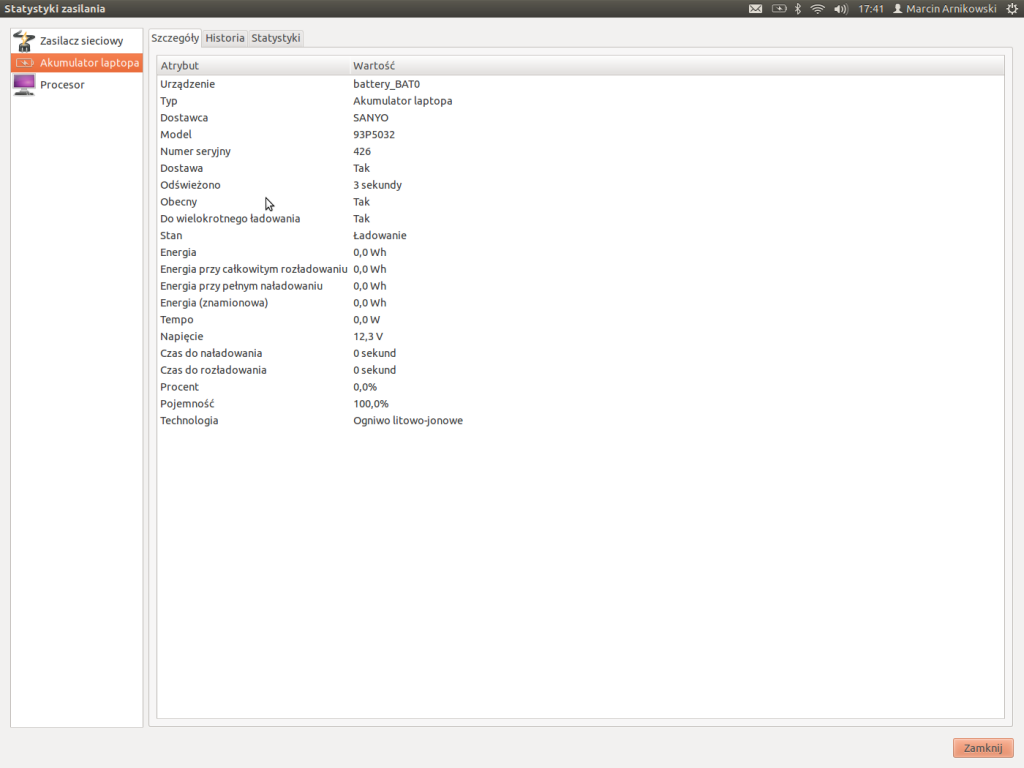Click the 100,0% capacity value
The width and height of the screenshot is (1024, 768).
tap(371, 404)
